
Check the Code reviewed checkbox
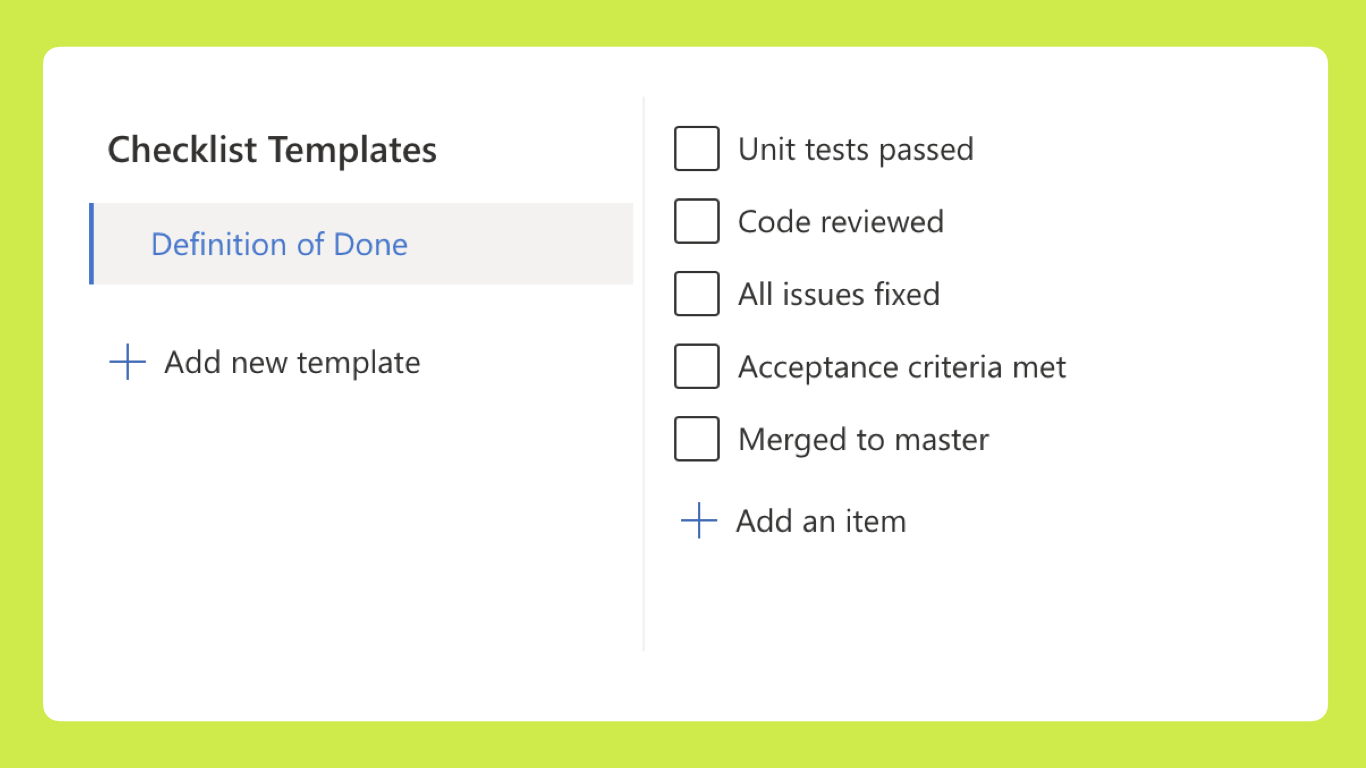[x=697, y=221]
